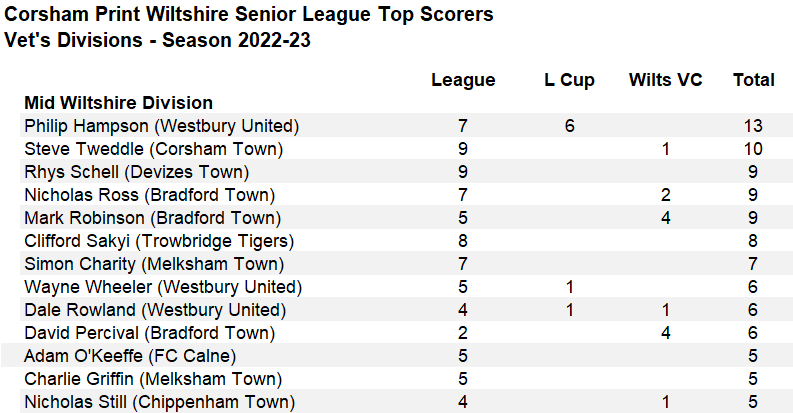793x413 pixels.
Task: Select the Mid Wiltshire Division heading
Action: pyautogui.click(x=118, y=103)
